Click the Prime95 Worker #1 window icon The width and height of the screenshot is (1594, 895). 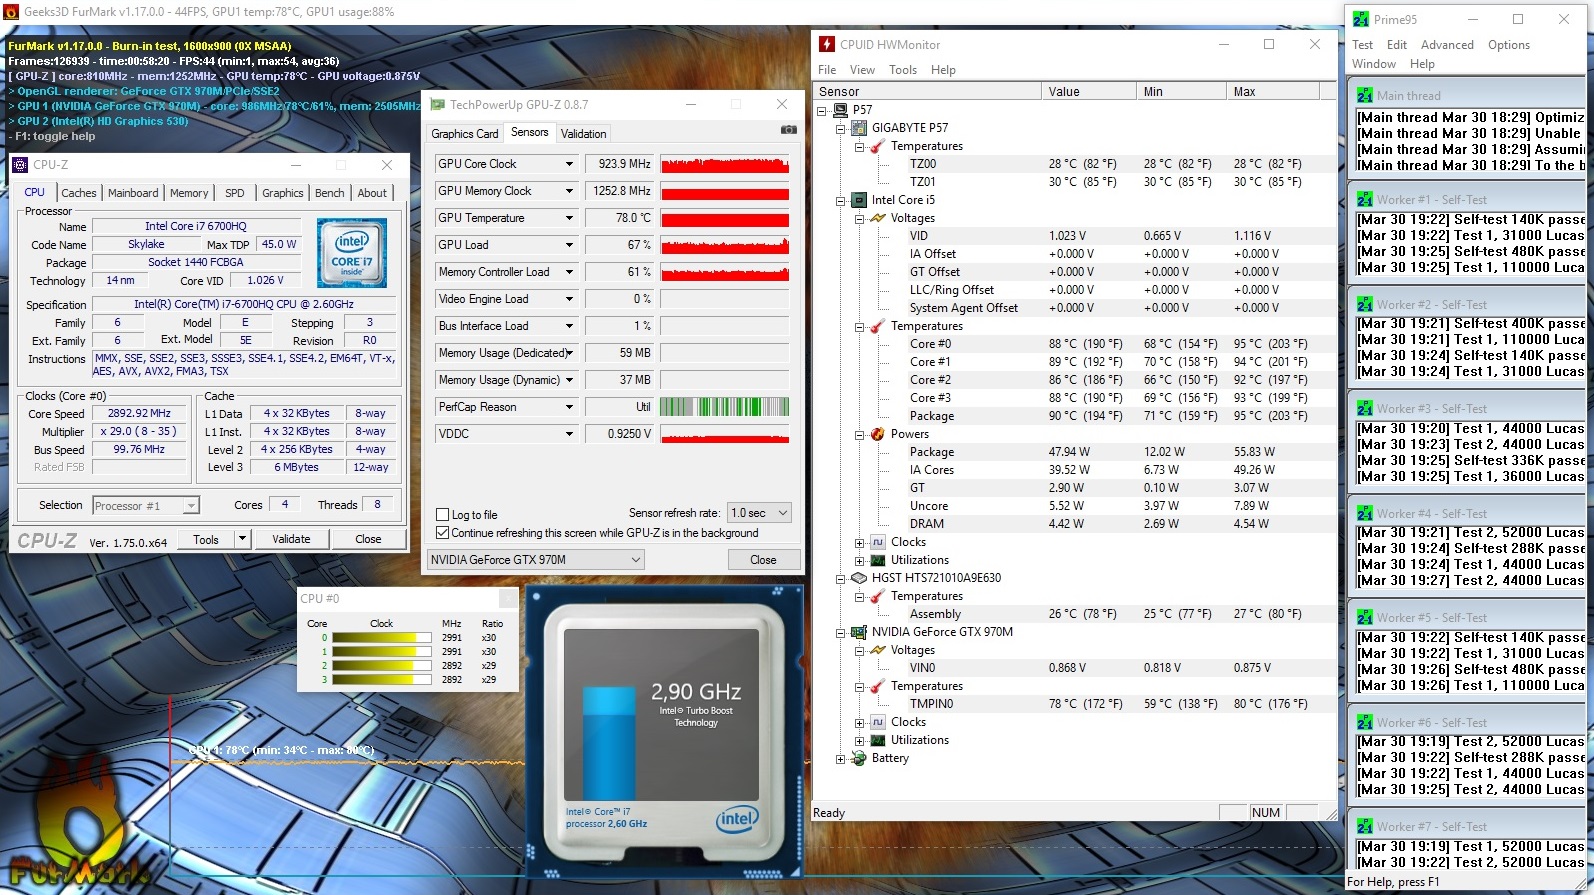1364,200
